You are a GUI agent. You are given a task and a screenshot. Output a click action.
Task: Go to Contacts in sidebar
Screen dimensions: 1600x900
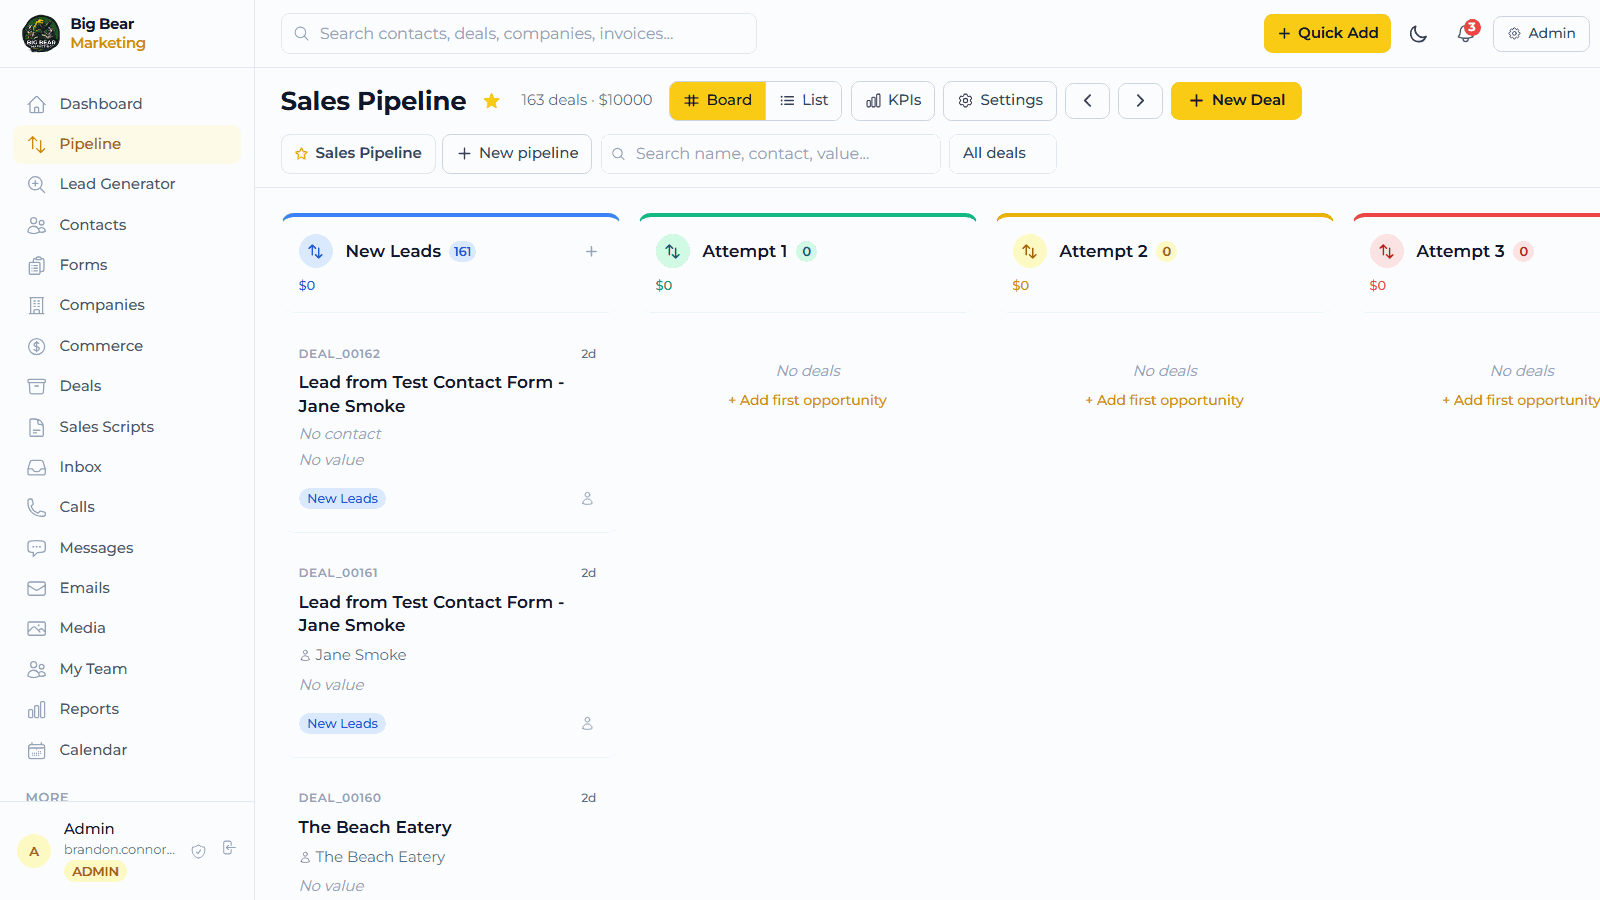127,225
